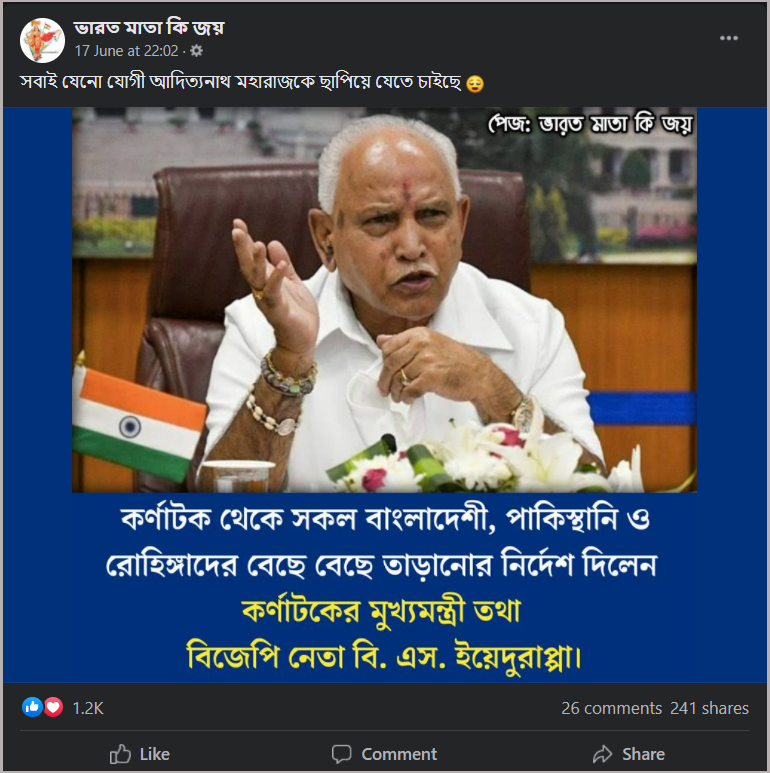The height and width of the screenshot is (773, 770).
Task: Click the caption text above the image
Action: click(241, 82)
